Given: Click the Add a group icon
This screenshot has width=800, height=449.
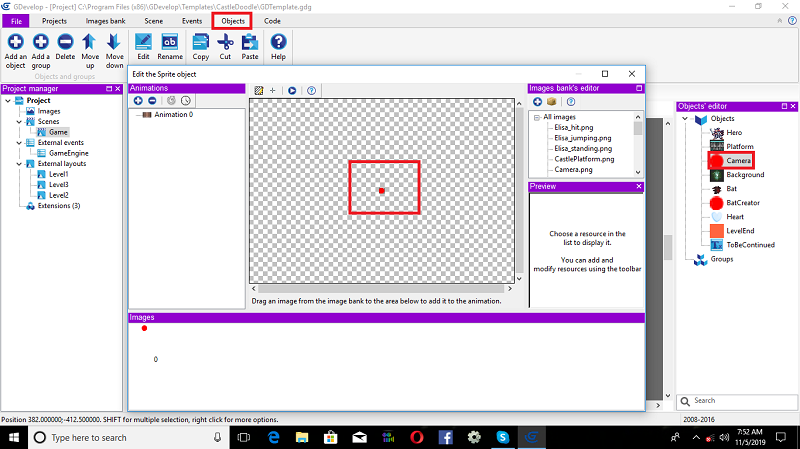Looking at the screenshot, I should 41,42.
